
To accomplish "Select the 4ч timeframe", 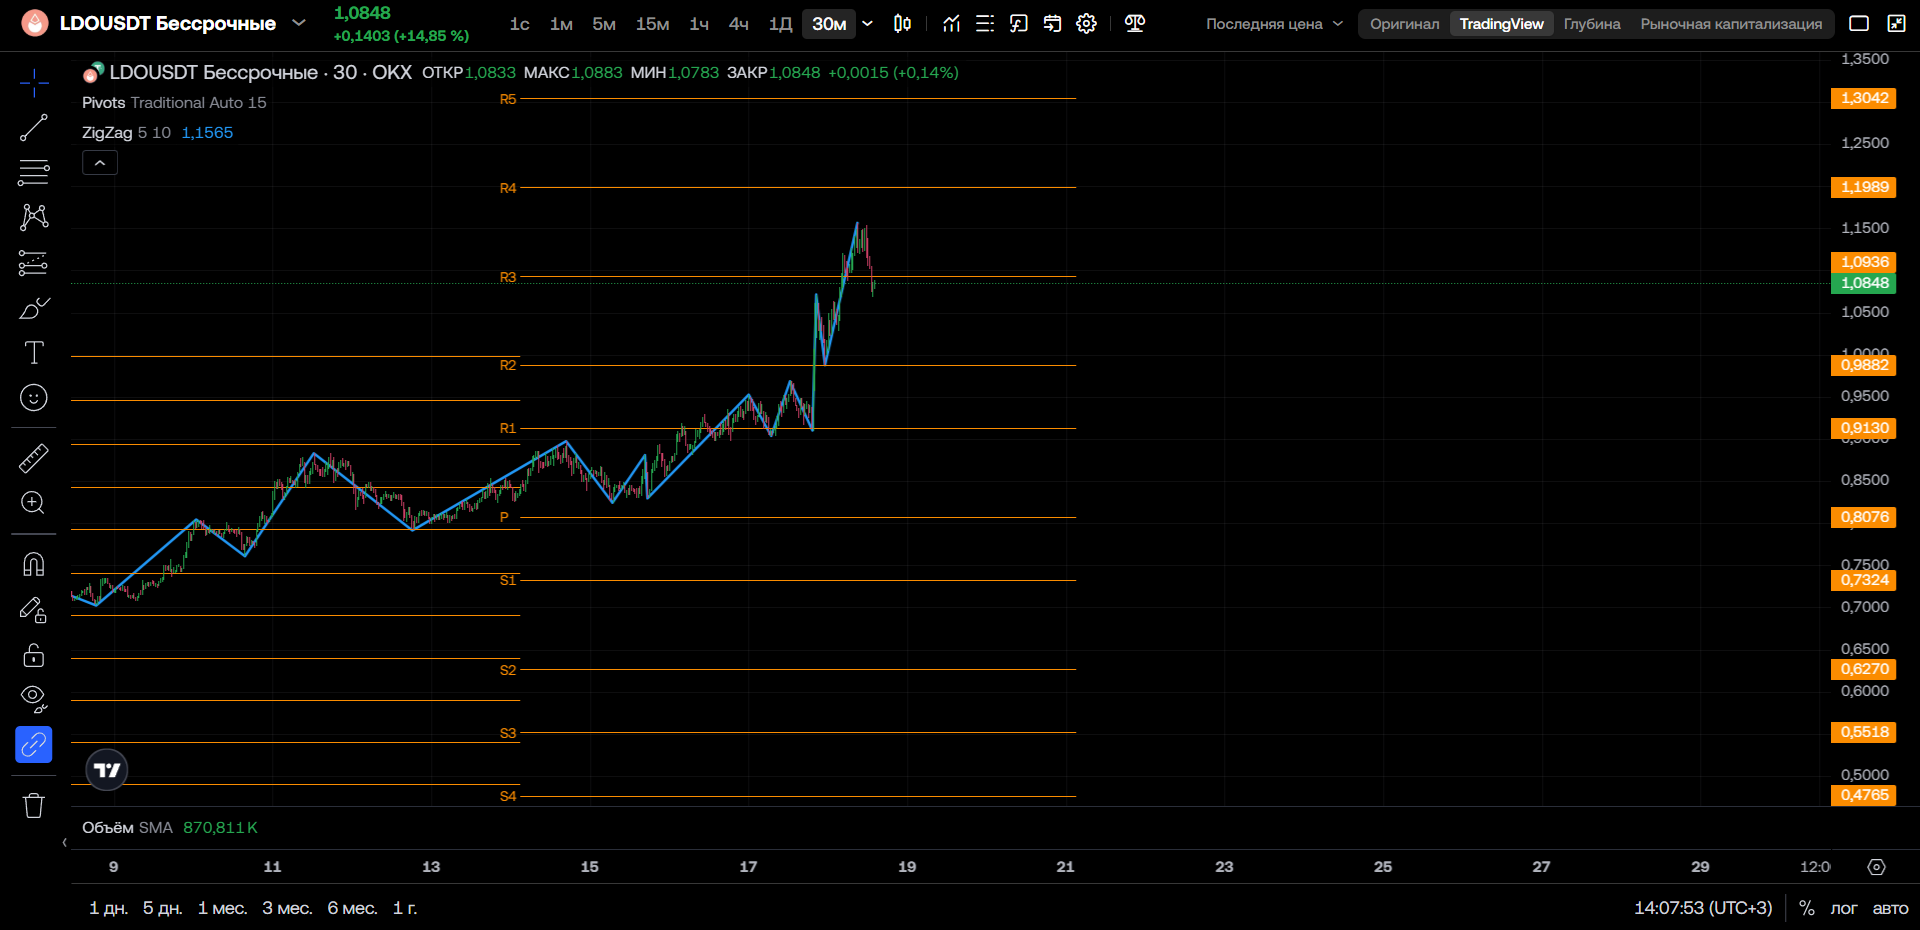I will coord(739,24).
